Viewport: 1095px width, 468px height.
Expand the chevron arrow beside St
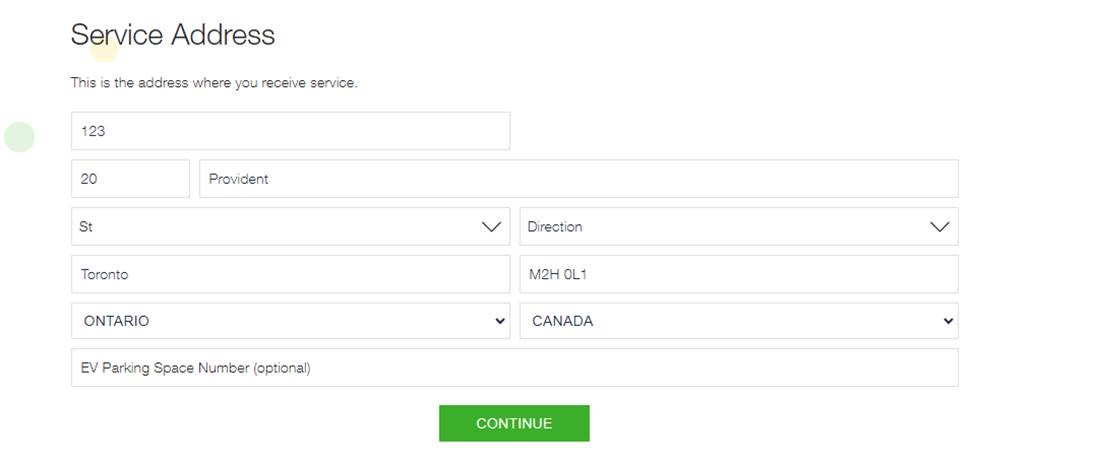pyautogui.click(x=492, y=227)
